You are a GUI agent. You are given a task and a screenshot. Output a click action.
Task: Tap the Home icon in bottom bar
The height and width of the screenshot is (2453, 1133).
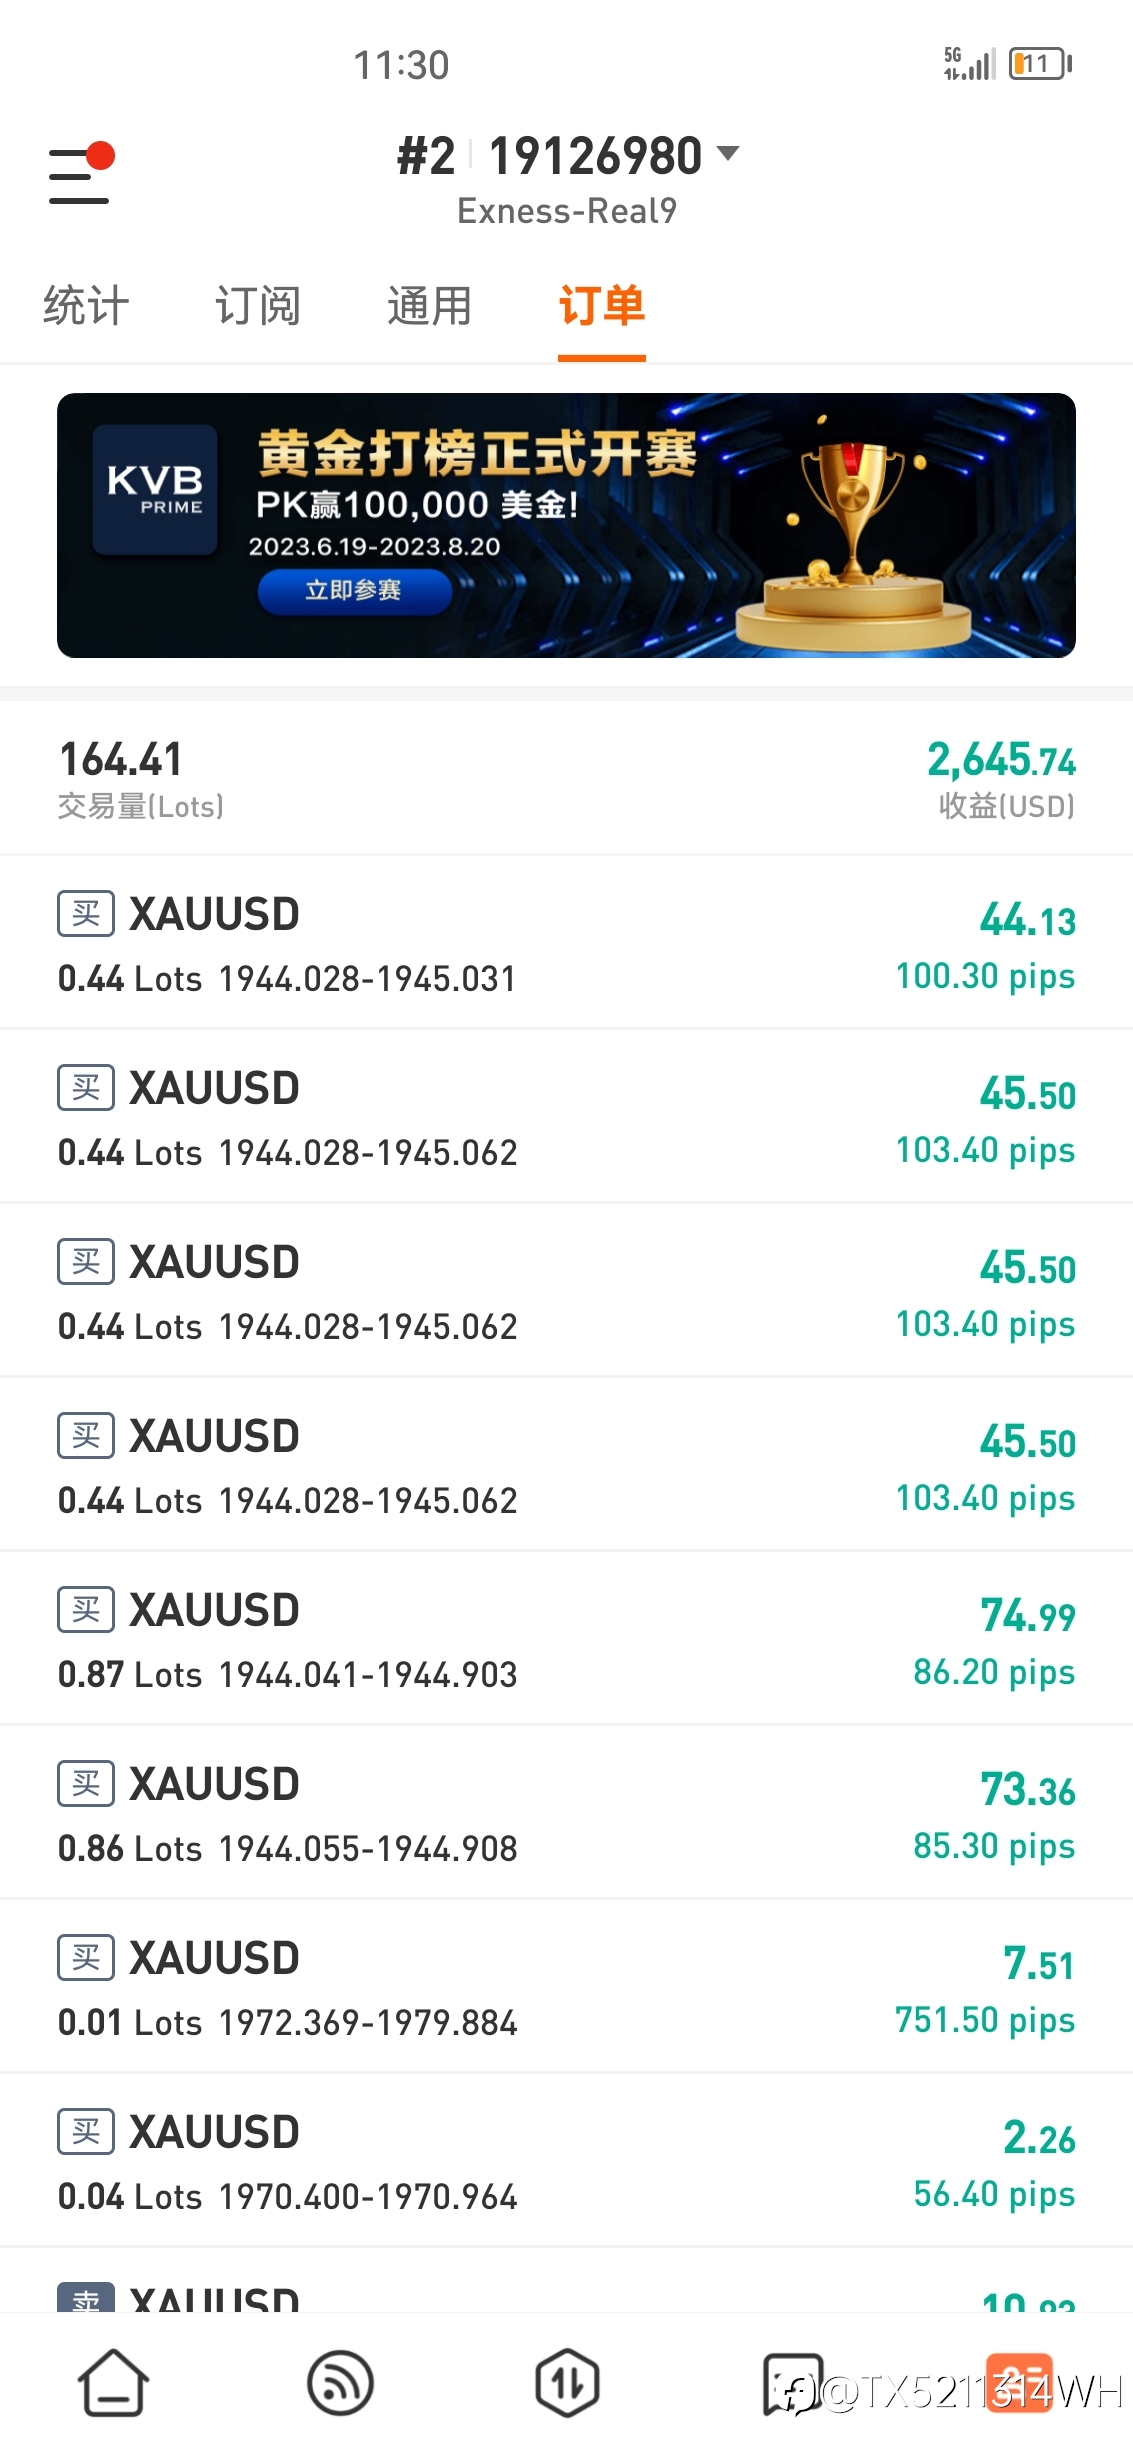pos(113,2383)
